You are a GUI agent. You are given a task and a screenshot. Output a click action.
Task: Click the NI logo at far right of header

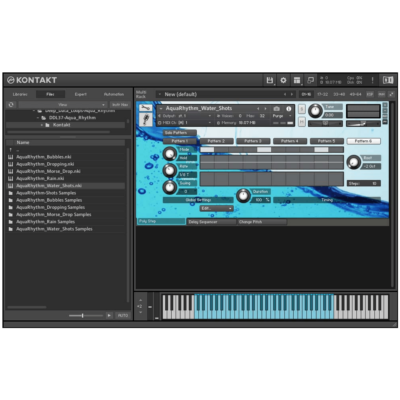click(388, 80)
